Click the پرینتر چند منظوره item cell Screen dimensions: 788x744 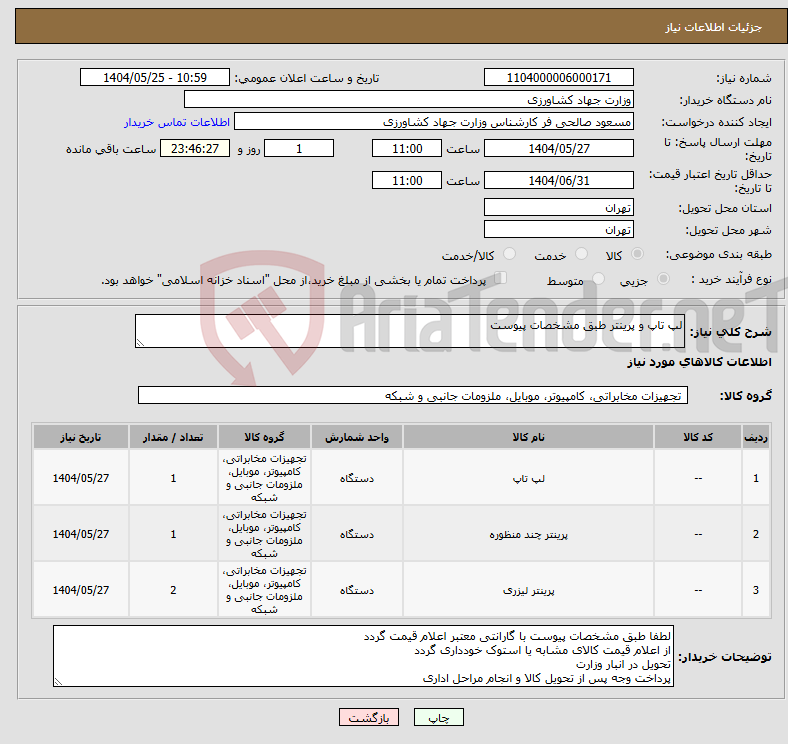point(528,534)
